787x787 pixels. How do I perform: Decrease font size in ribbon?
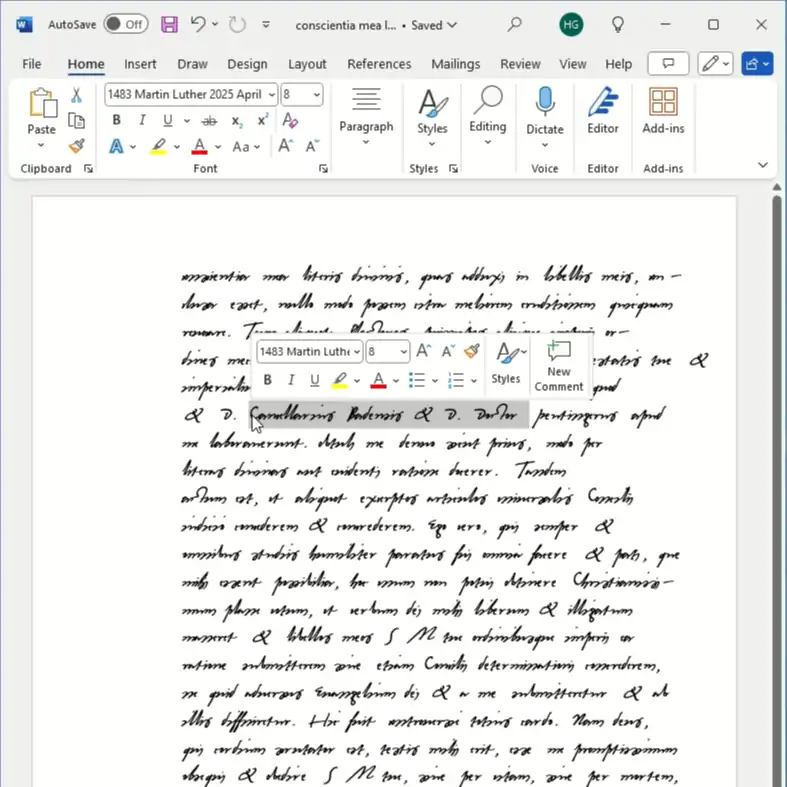pyautogui.click(x=312, y=146)
